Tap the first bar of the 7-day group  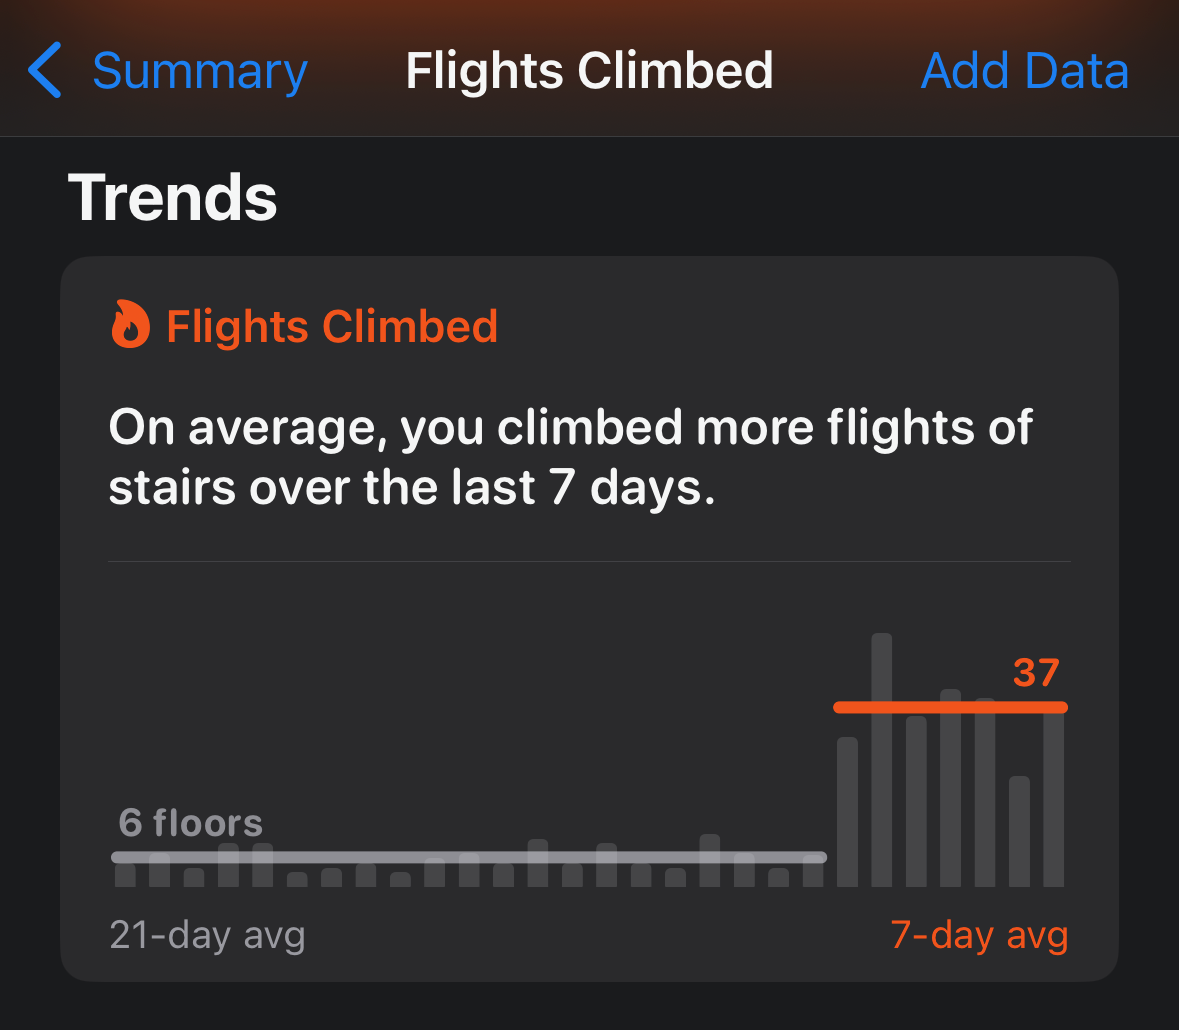coord(847,812)
